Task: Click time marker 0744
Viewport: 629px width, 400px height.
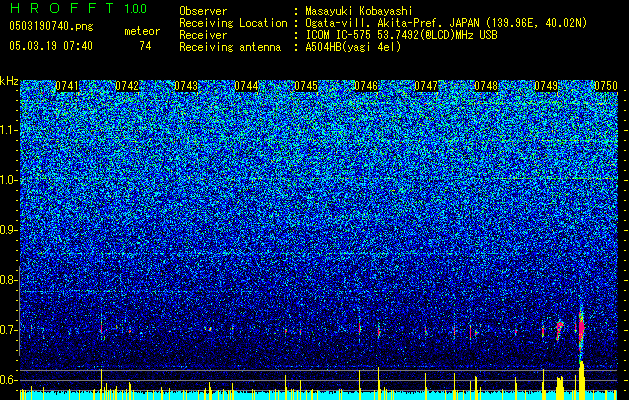Action: pos(246,86)
